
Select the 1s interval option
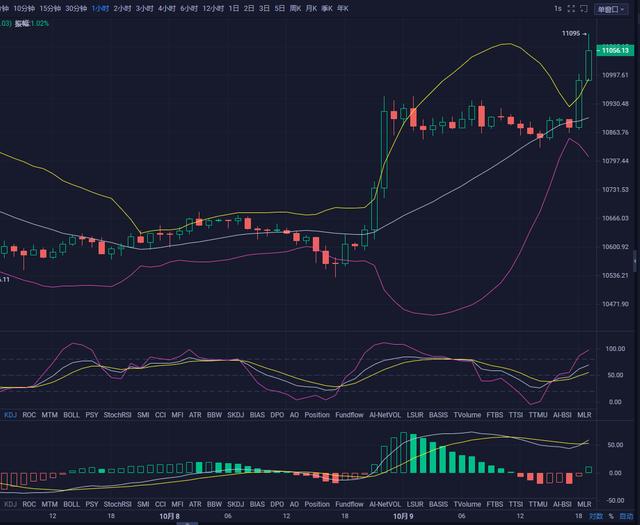click(x=558, y=8)
